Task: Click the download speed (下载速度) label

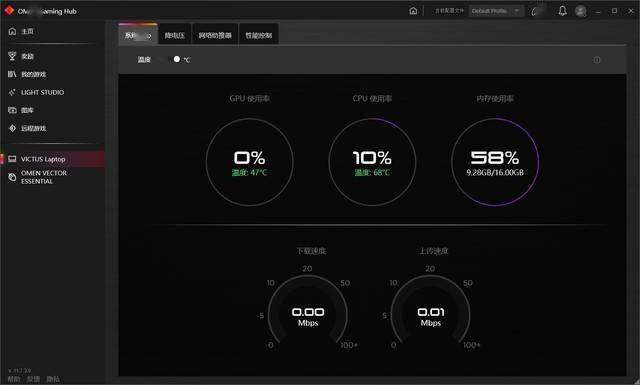Action: (x=311, y=251)
